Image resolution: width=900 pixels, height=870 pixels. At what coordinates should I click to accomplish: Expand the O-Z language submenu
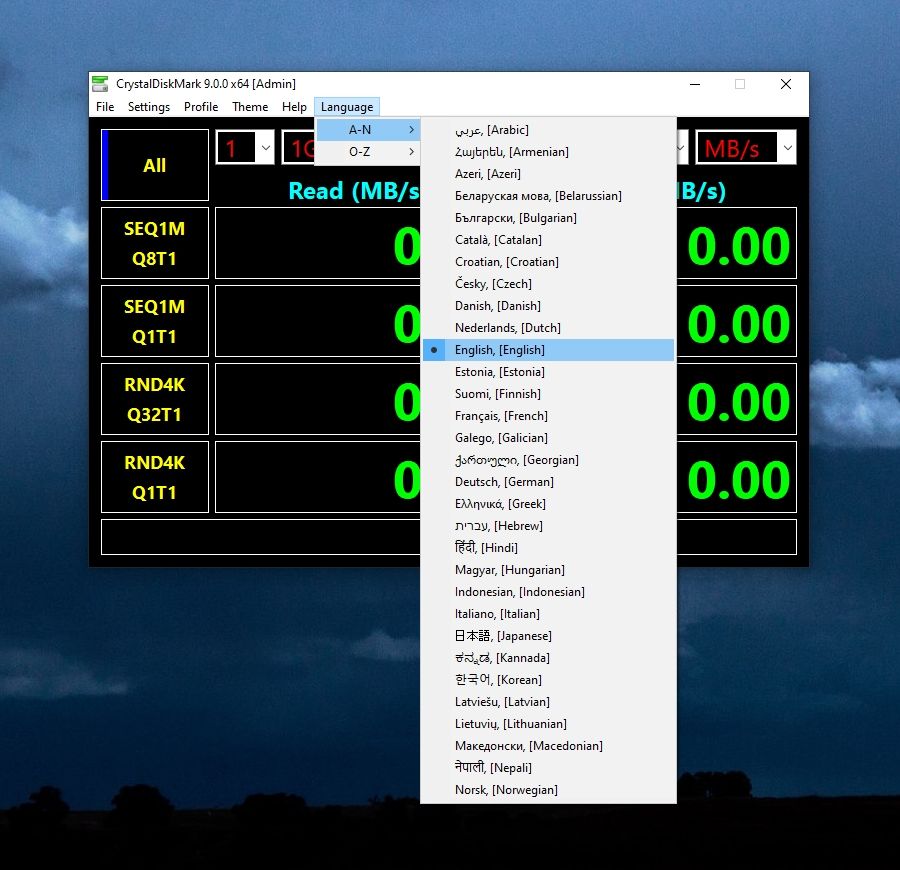tap(368, 152)
